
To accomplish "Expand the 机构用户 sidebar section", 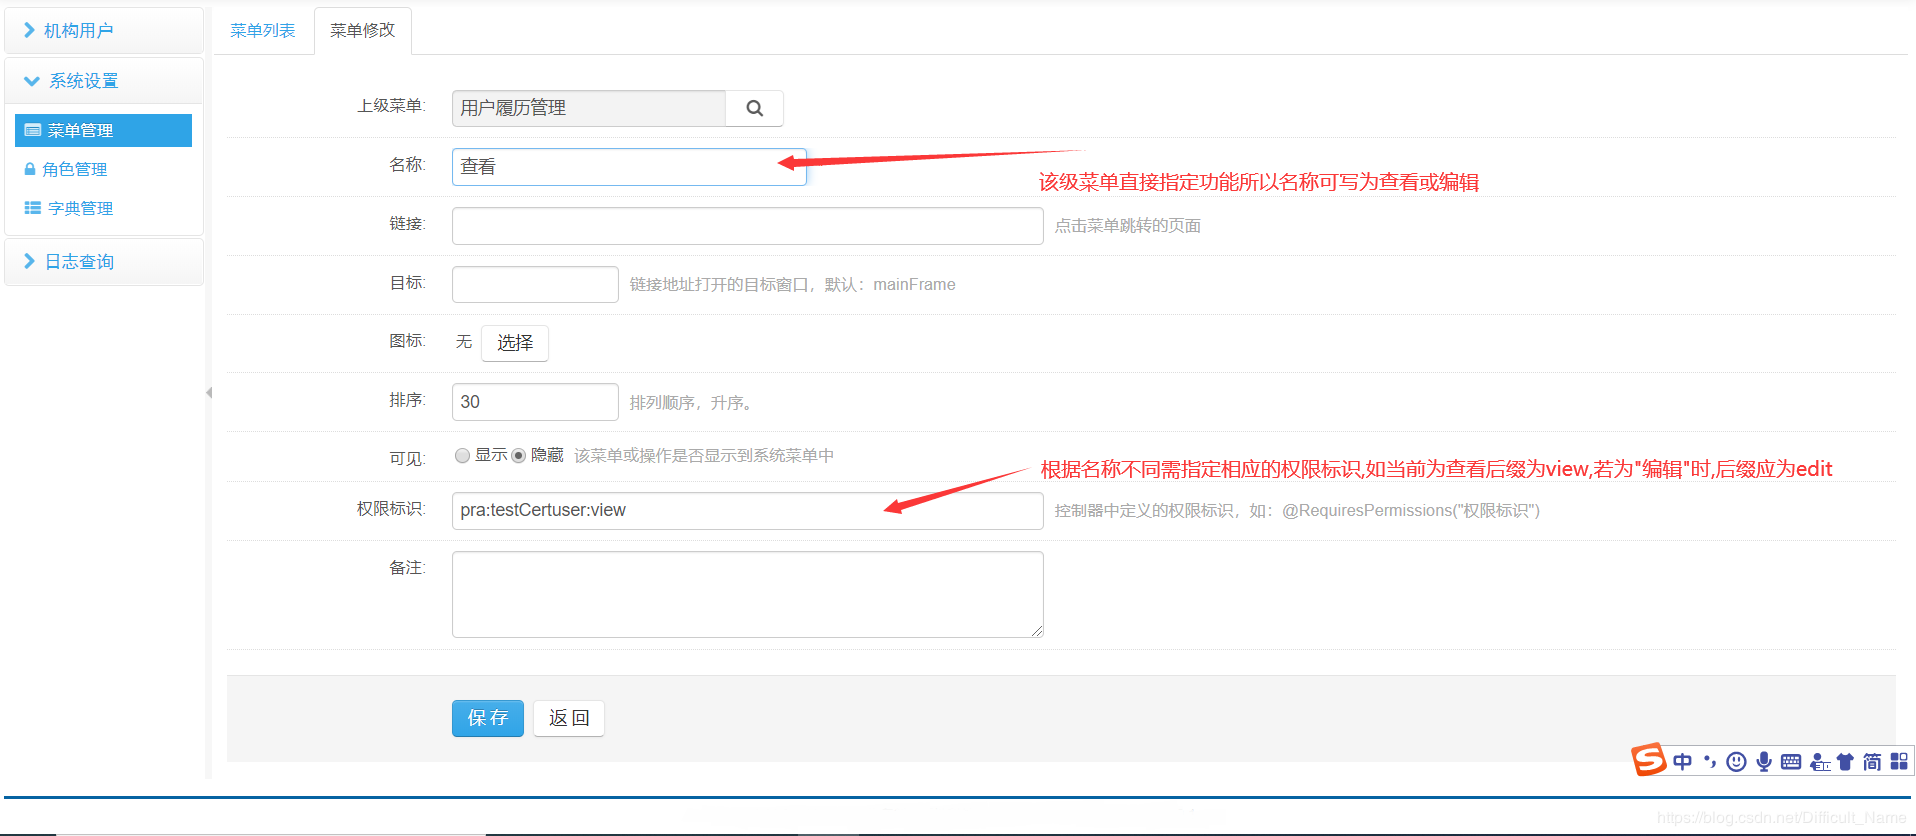I will click(x=104, y=31).
